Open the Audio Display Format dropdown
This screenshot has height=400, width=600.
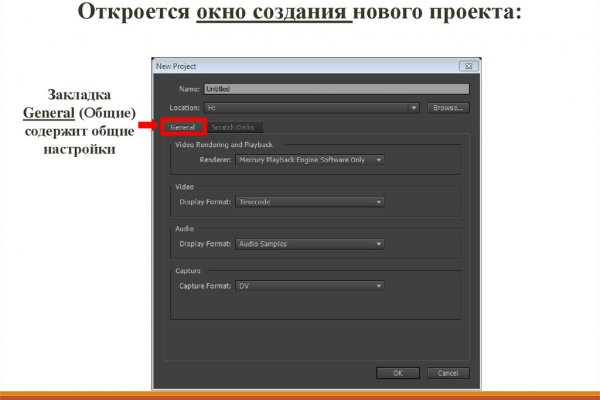310,243
